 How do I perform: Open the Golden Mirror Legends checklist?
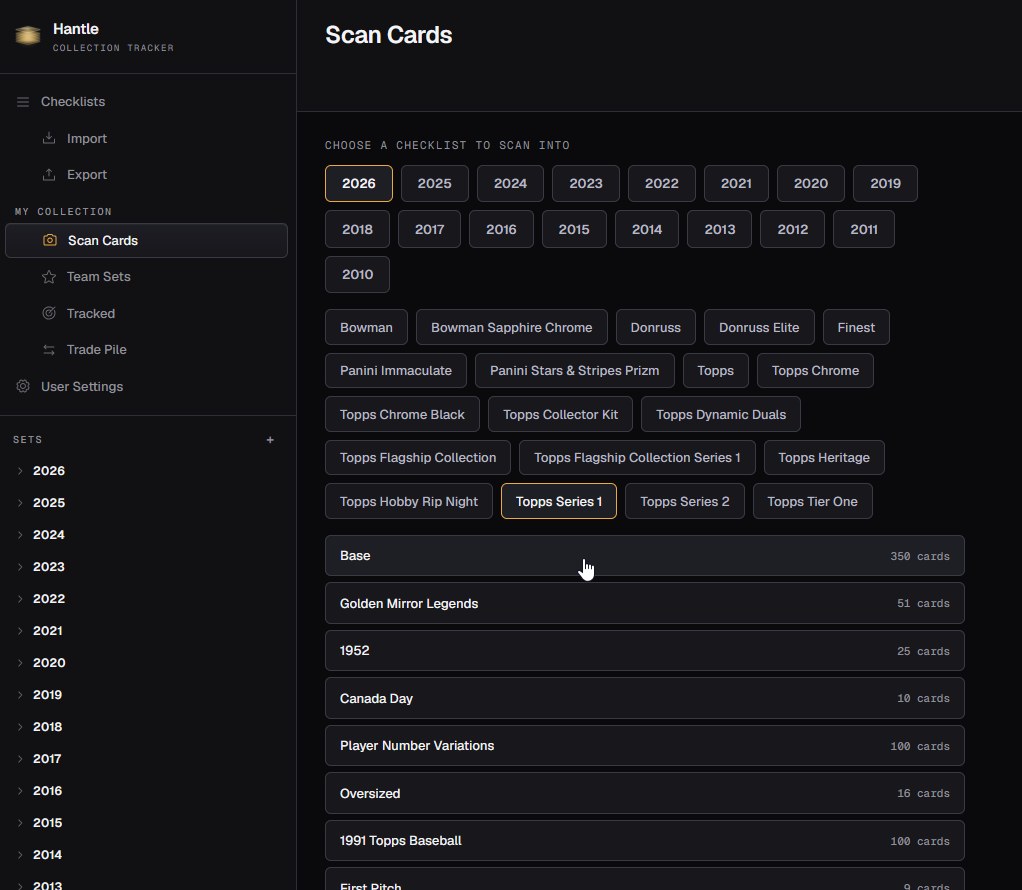point(645,603)
